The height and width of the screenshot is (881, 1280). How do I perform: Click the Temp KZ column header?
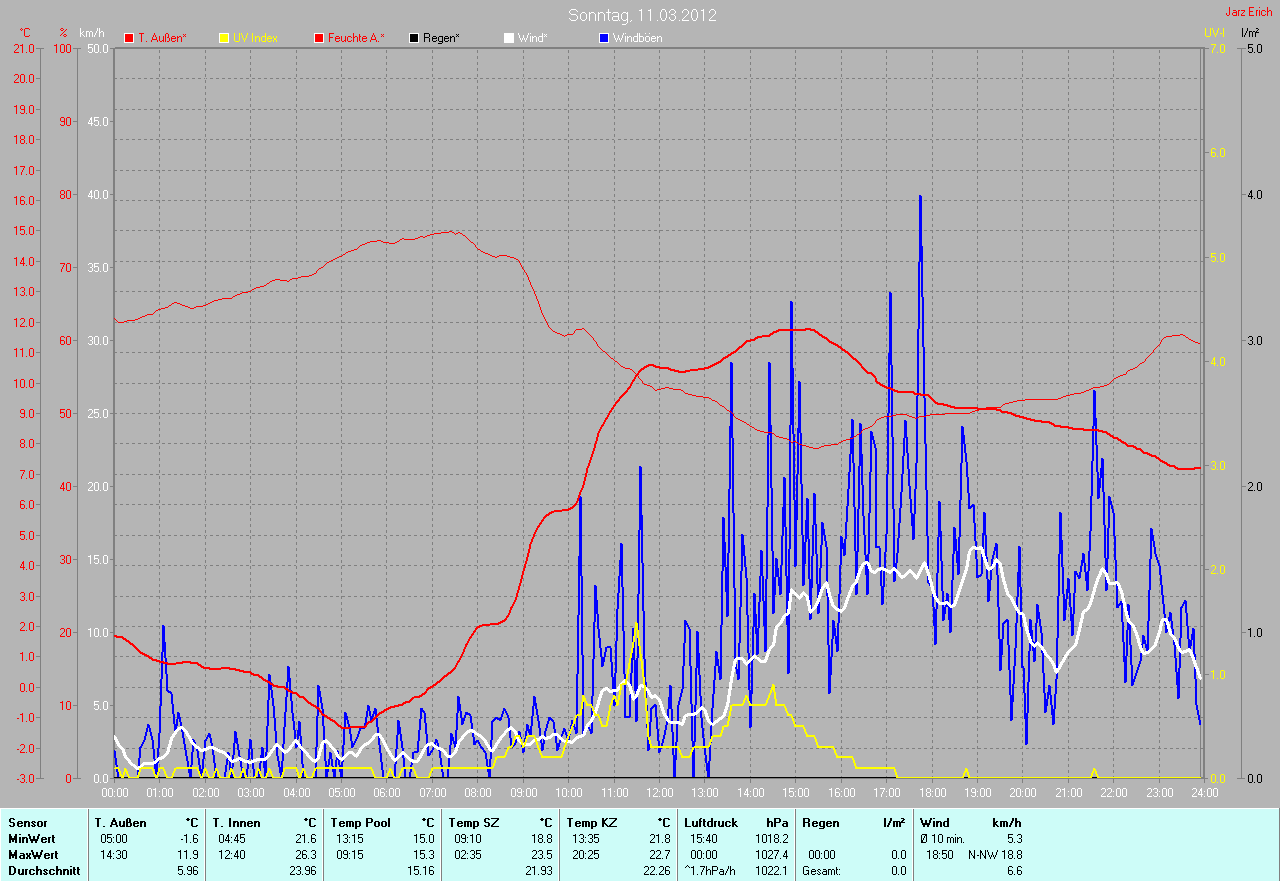click(x=590, y=822)
